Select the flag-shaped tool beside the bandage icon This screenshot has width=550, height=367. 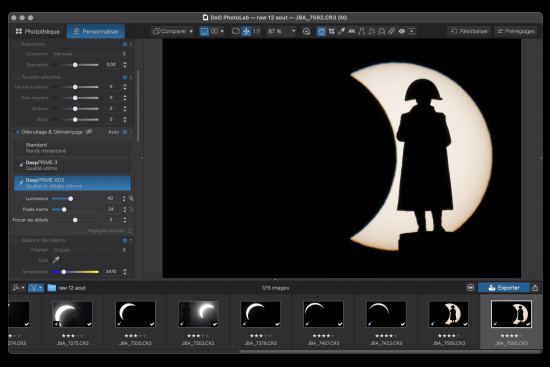point(382,31)
